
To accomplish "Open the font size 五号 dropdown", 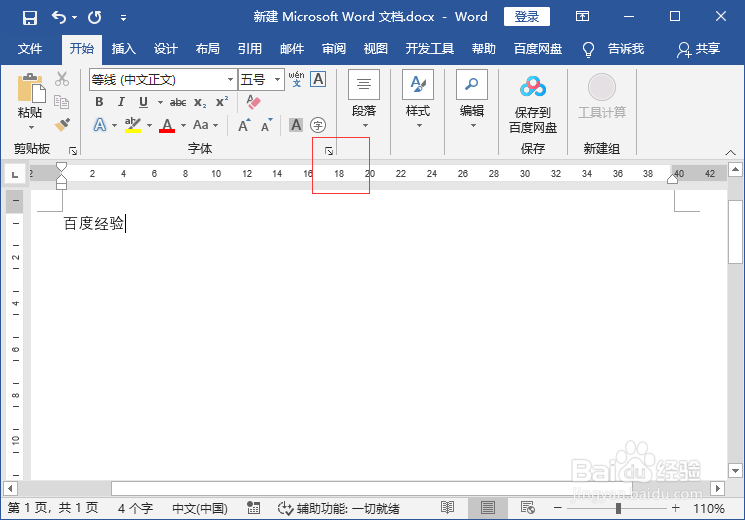I will tap(277, 79).
